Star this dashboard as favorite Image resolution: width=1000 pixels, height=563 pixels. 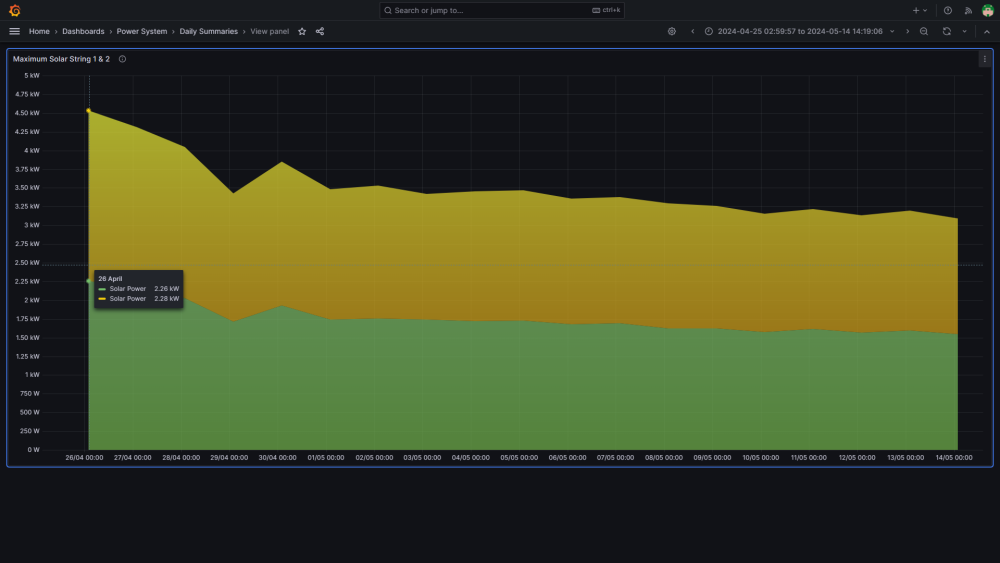pos(302,31)
